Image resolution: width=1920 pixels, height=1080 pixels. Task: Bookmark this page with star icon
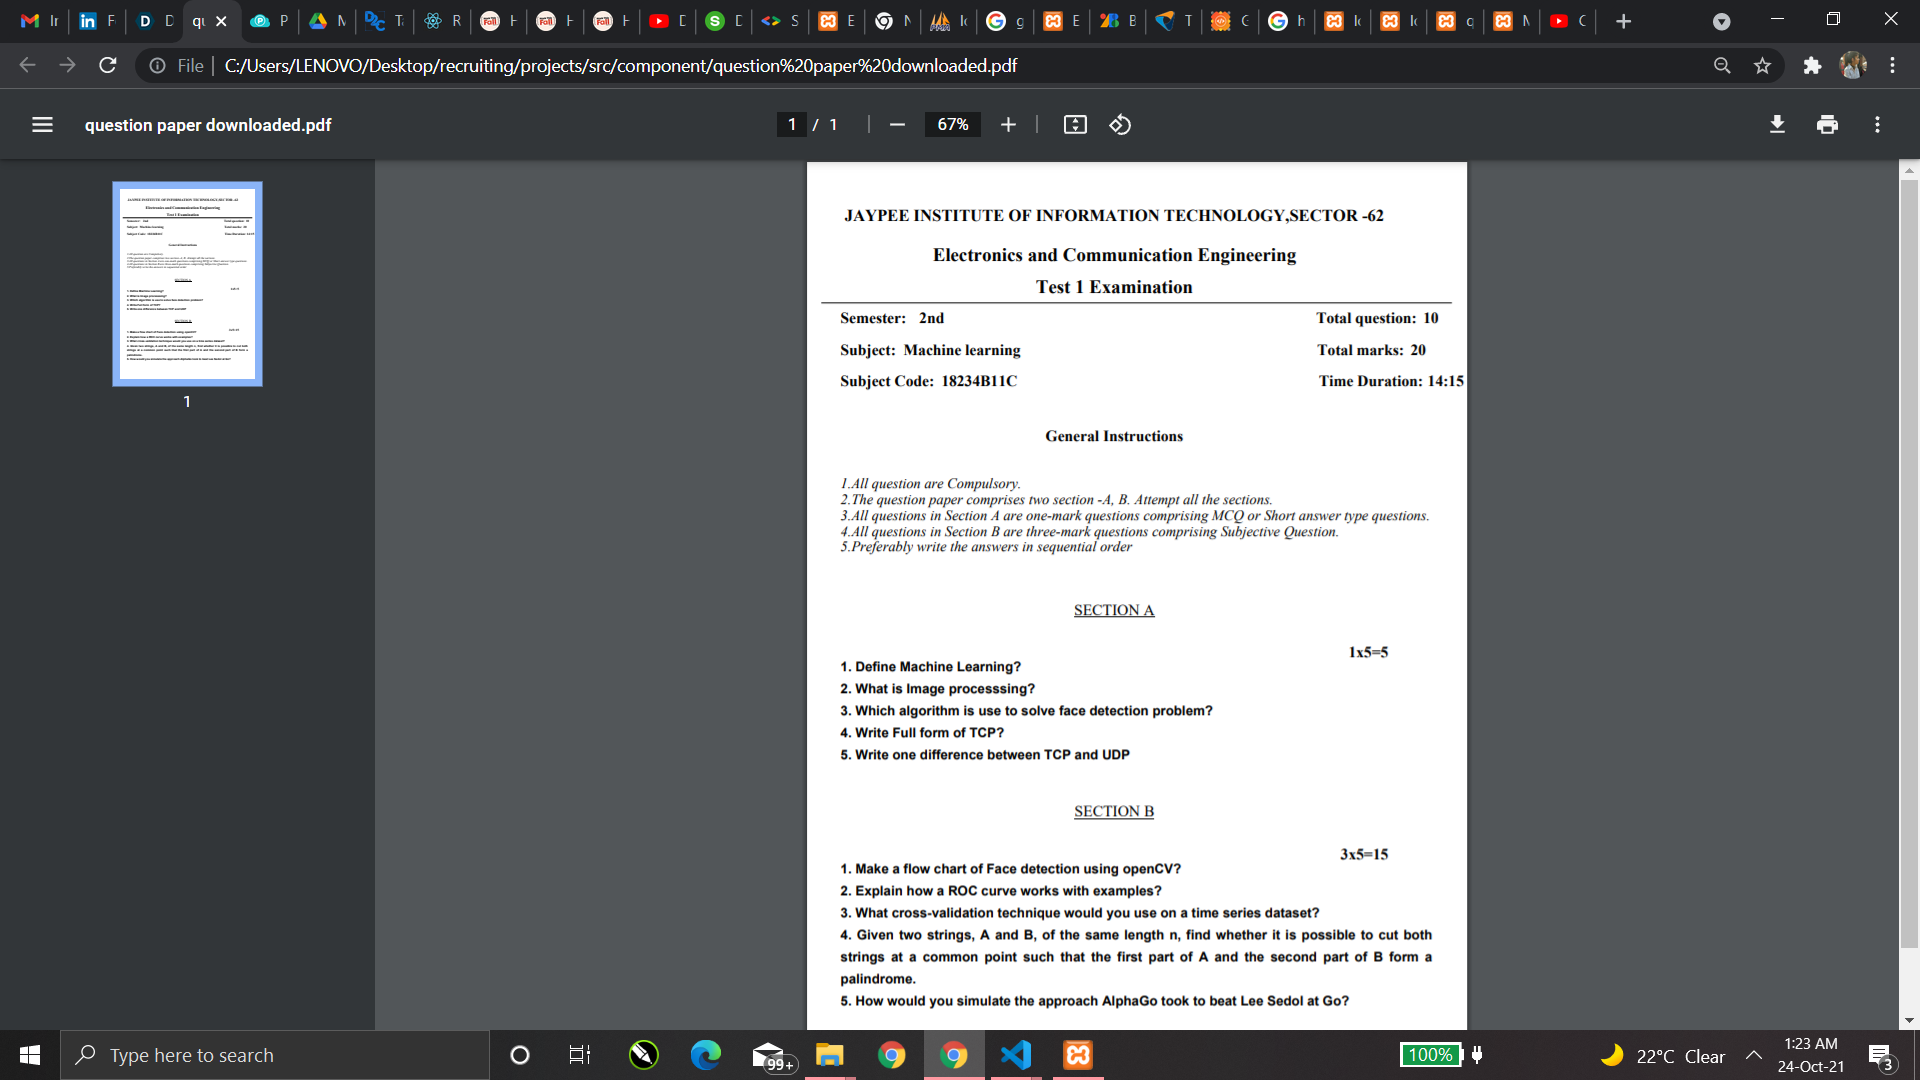pyautogui.click(x=1762, y=66)
